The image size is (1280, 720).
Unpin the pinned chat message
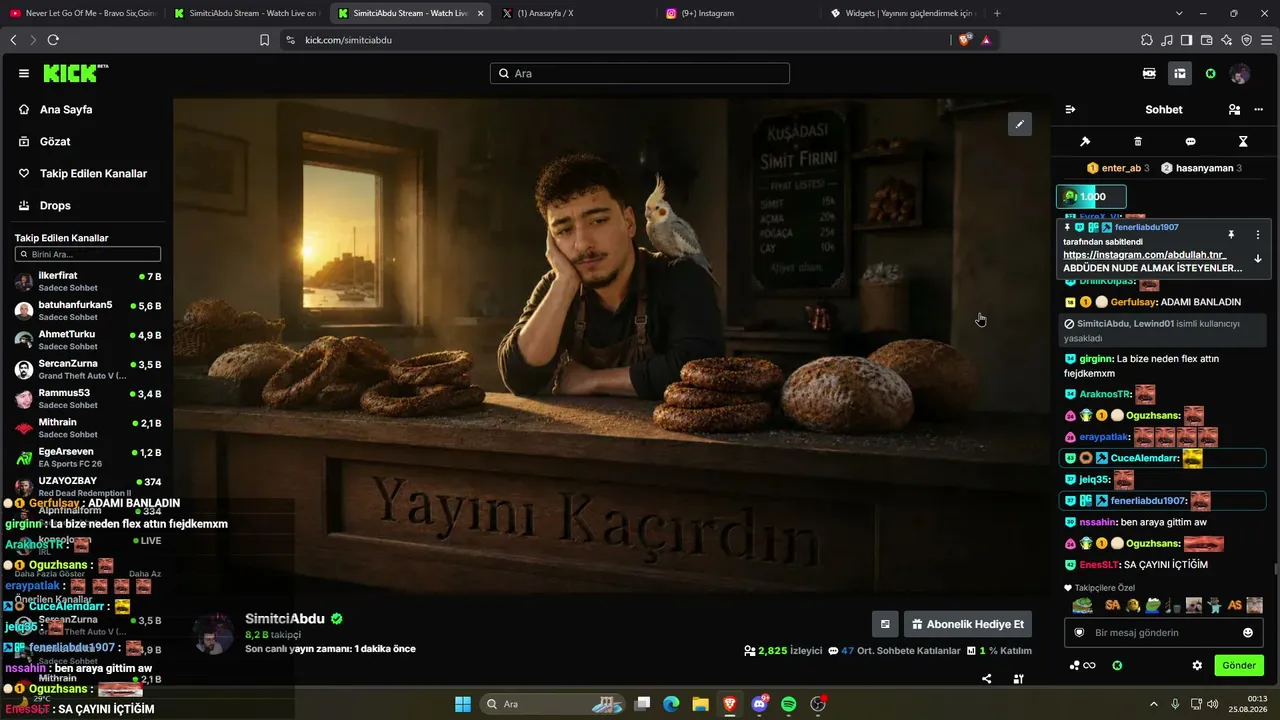(x=1231, y=235)
